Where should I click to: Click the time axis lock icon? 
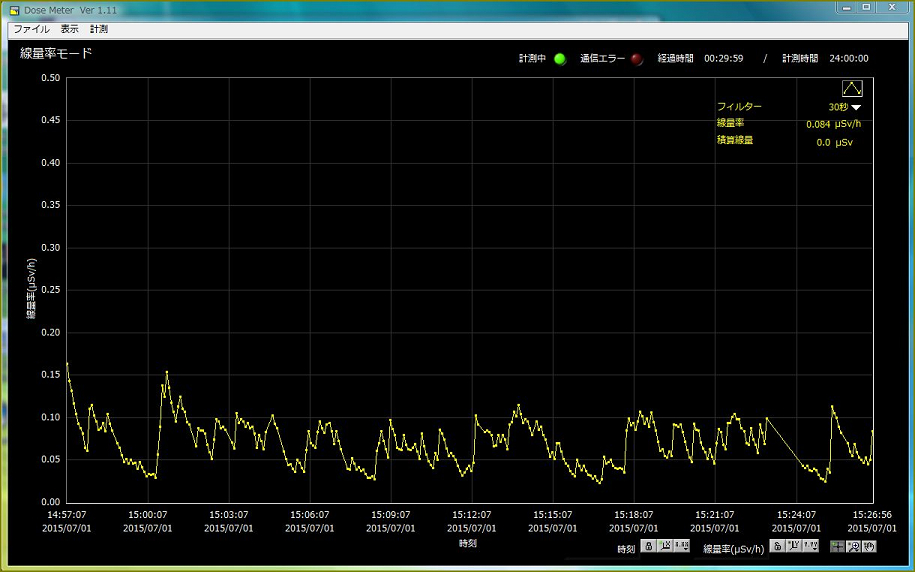point(648,546)
